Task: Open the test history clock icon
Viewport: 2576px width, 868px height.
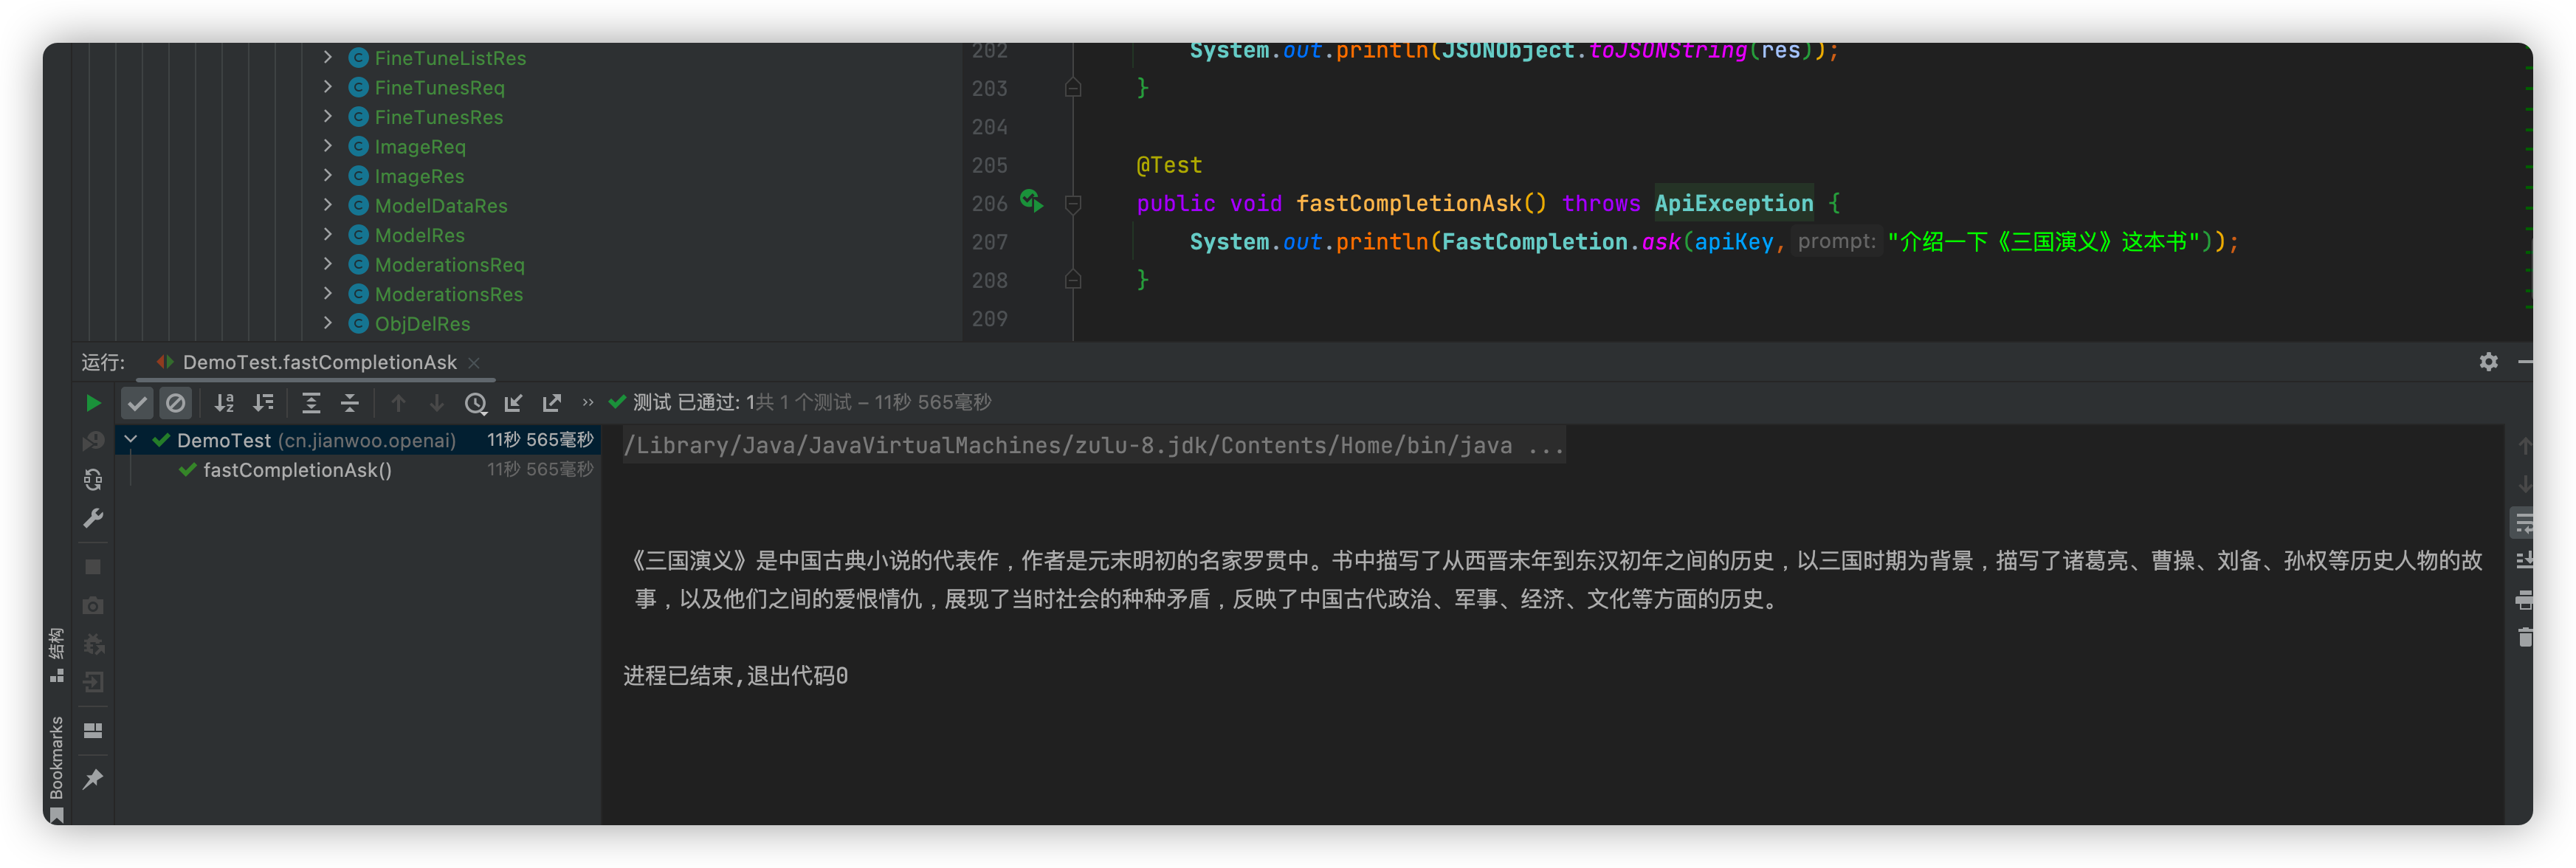Action: (477, 403)
